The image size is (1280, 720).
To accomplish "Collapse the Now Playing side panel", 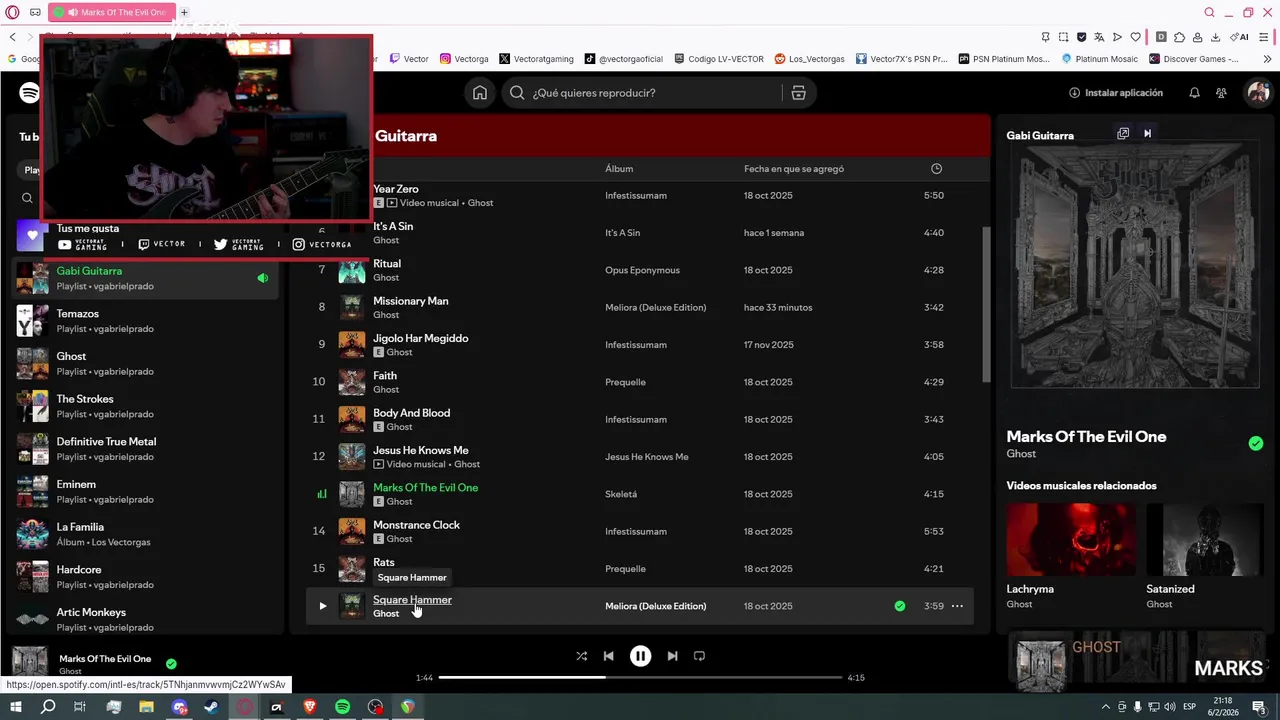I will [1147, 134].
